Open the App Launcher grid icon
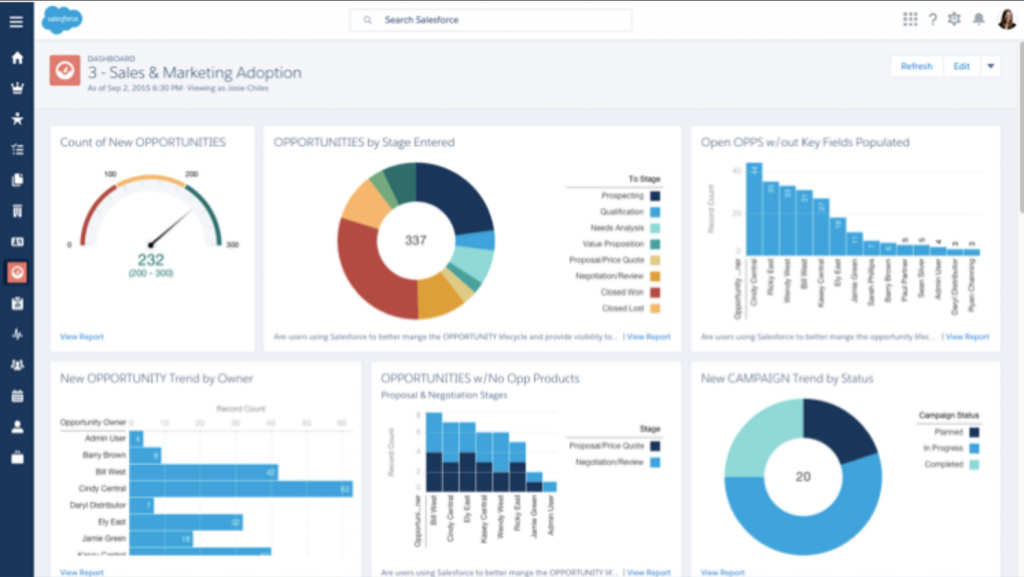 909,18
